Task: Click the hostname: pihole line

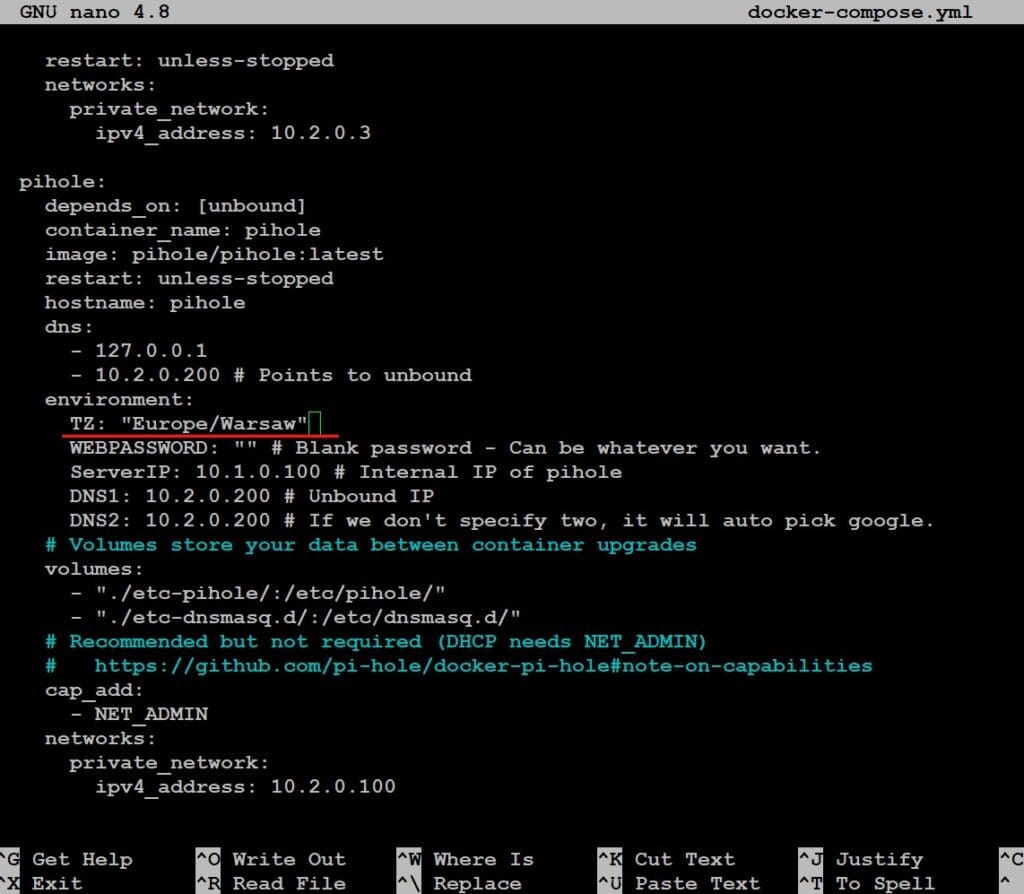Action: tap(145, 303)
